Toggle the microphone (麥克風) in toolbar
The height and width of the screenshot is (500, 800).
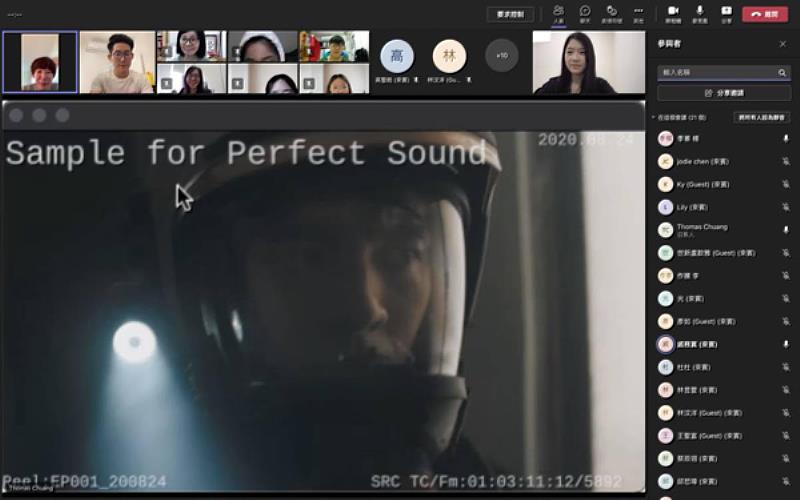pyautogui.click(x=700, y=13)
